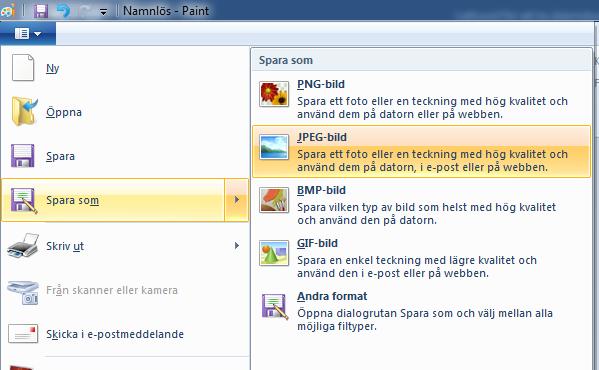Choose the Skriv ut menu label
Image resolution: width=599 pixels, height=370 pixels.
tap(65, 246)
